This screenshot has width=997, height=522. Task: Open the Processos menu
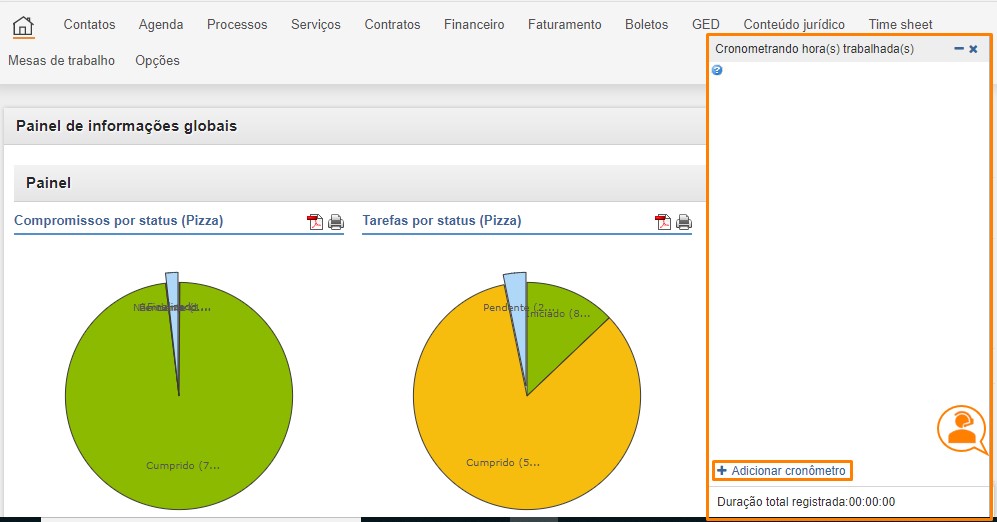pos(237,24)
